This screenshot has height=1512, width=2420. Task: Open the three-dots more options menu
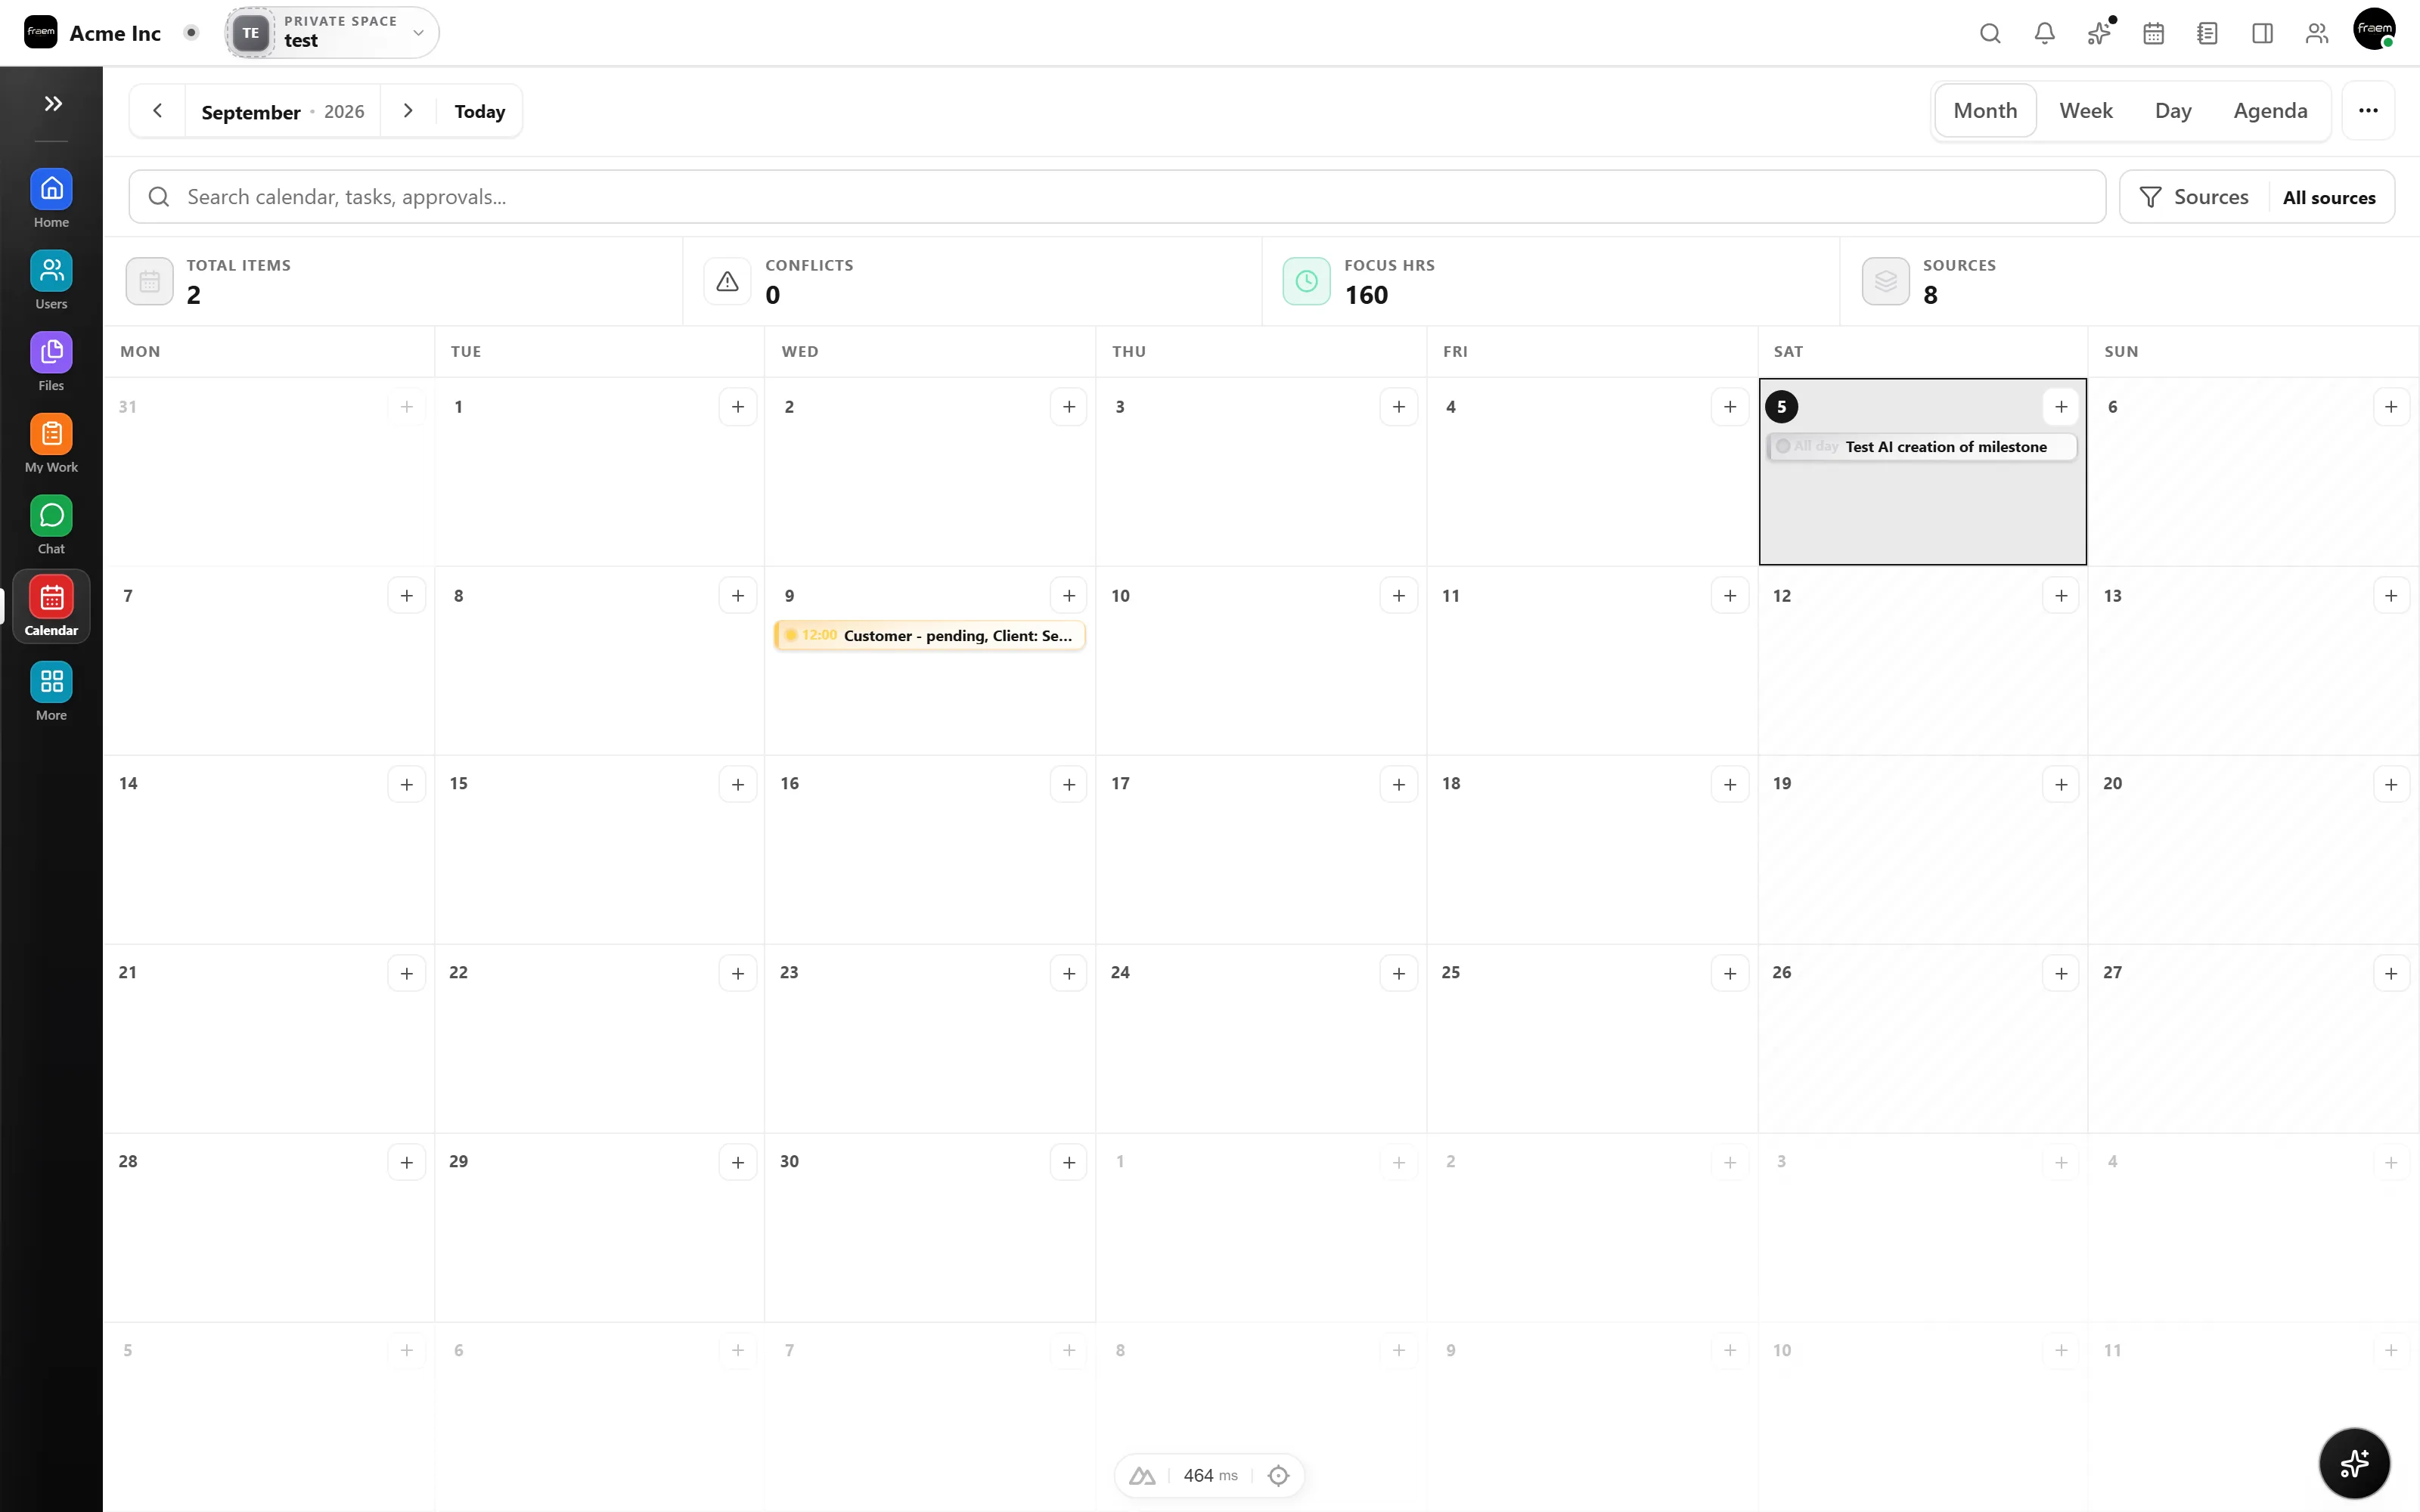[x=2368, y=111]
